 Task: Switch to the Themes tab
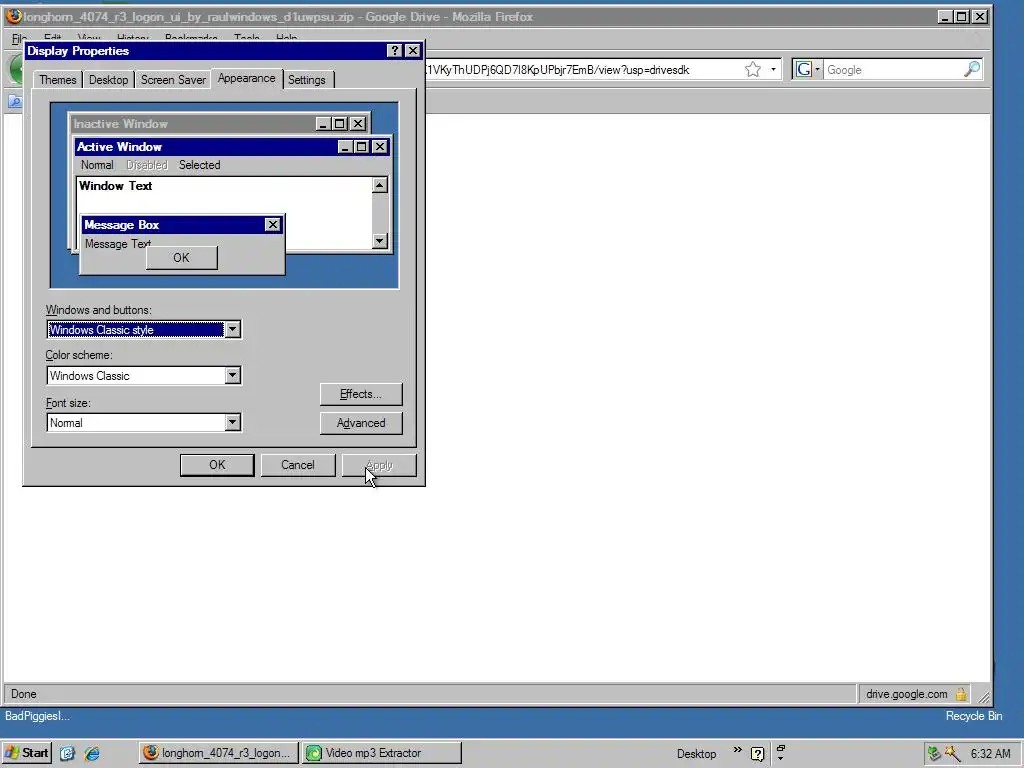pyautogui.click(x=57, y=80)
